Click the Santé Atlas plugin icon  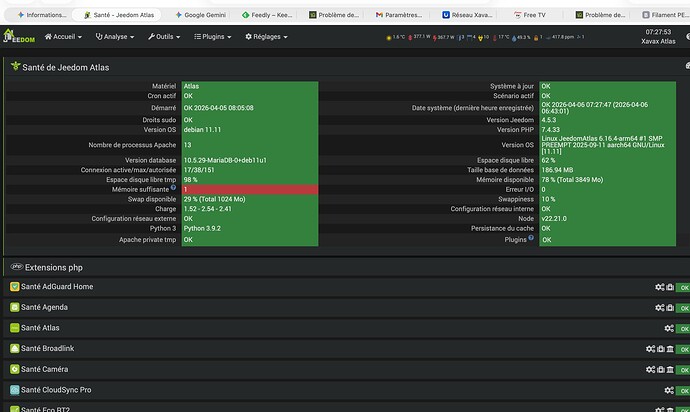[x=15, y=328]
